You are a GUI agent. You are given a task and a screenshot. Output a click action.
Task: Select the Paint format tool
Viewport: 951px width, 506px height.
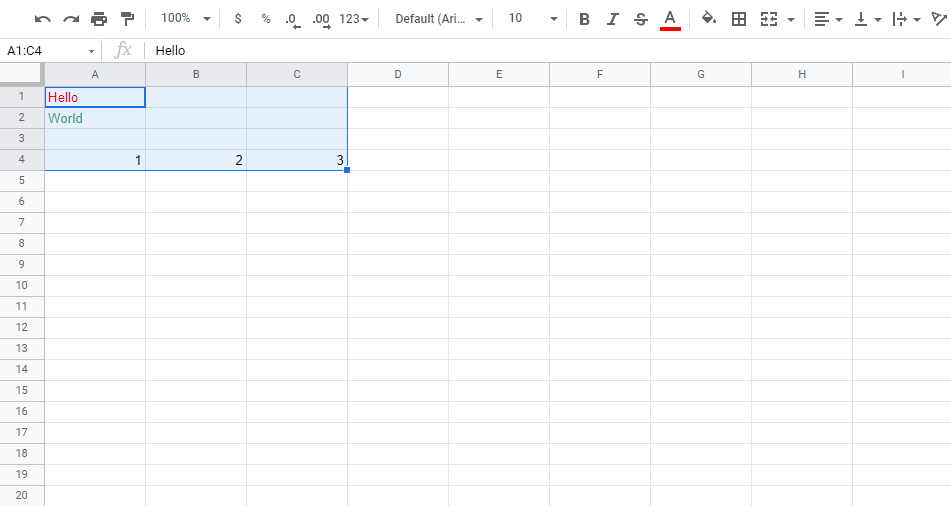(x=127, y=19)
